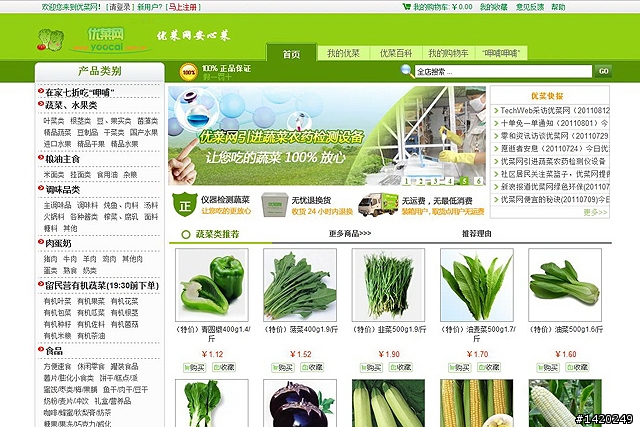Open the 有机叶菜 subcategory
The width and height of the screenshot is (640, 427).
(57, 301)
